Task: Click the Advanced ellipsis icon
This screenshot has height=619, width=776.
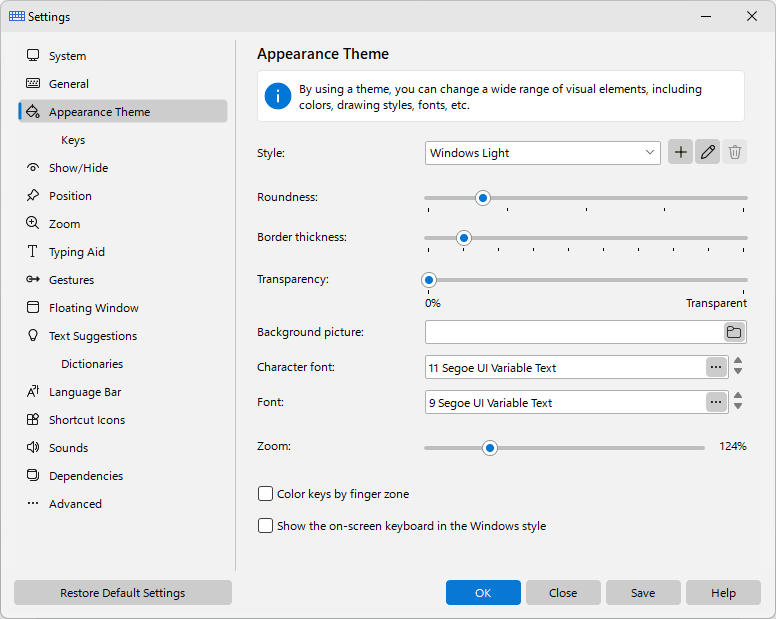Action: point(33,503)
